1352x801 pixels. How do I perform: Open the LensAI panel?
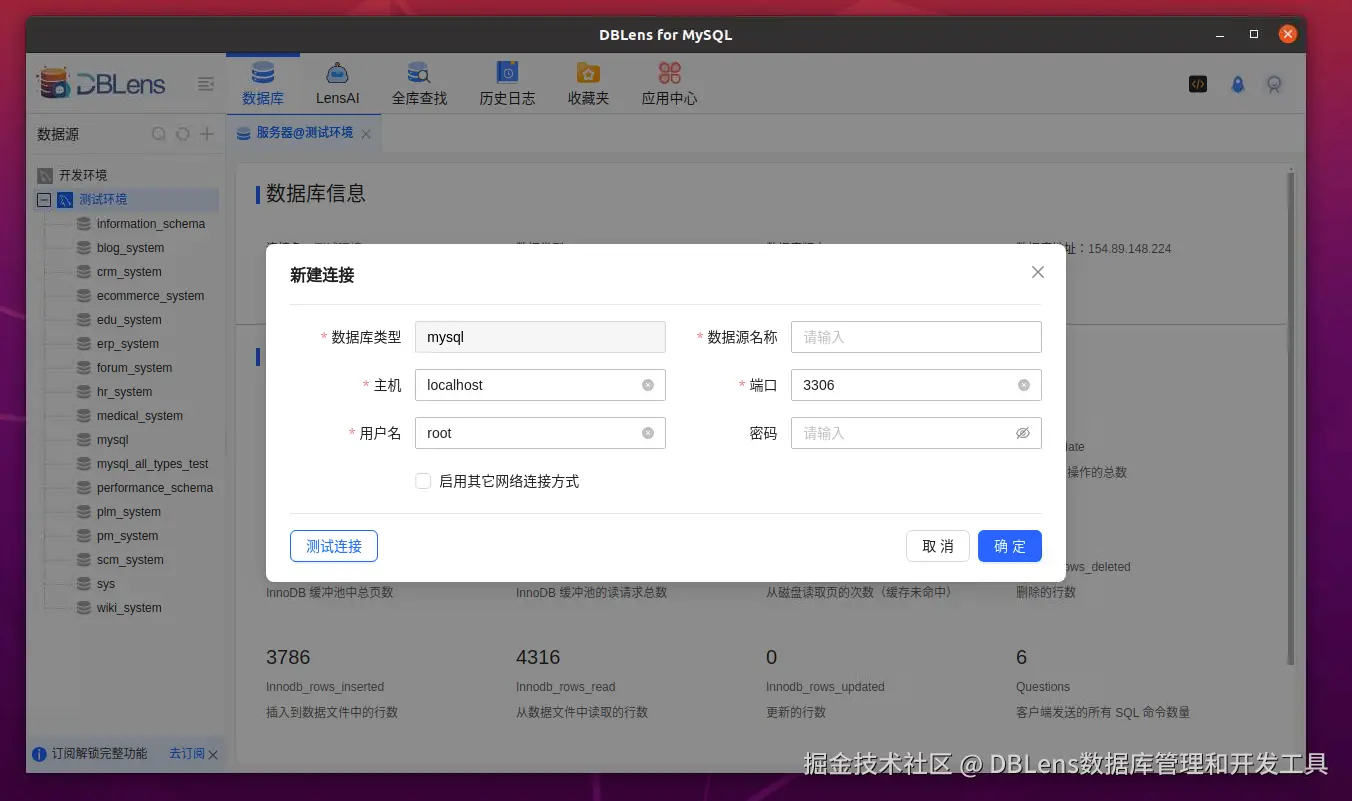337,82
